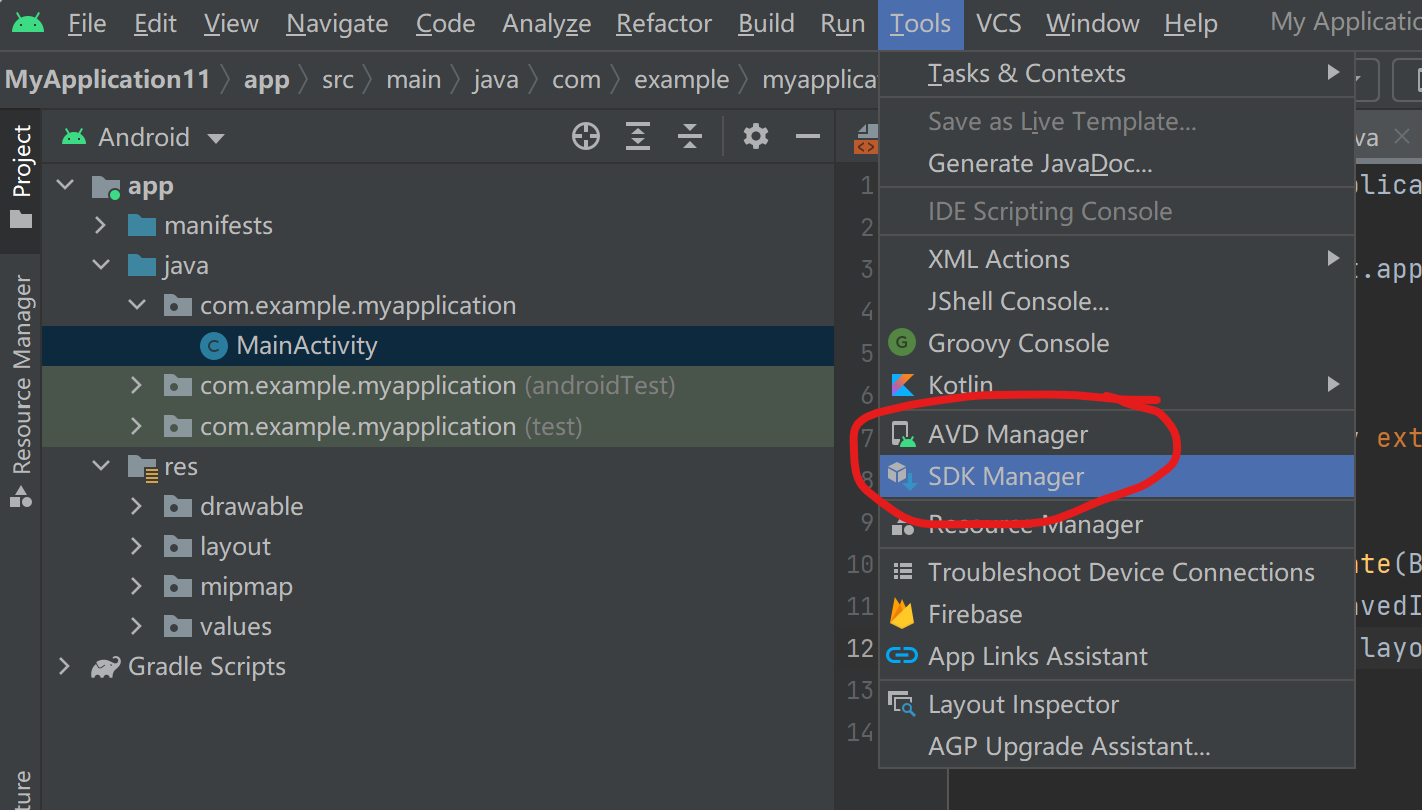The width and height of the screenshot is (1422, 810).
Task: Open the Analyze menu
Action: pos(547,24)
